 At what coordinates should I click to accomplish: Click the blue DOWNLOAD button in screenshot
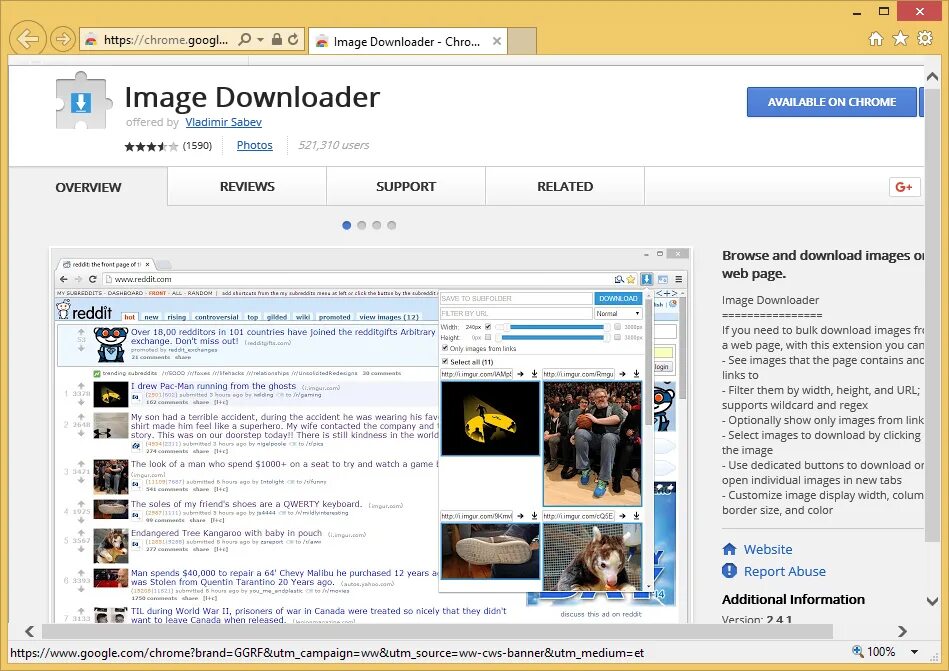[x=618, y=298]
